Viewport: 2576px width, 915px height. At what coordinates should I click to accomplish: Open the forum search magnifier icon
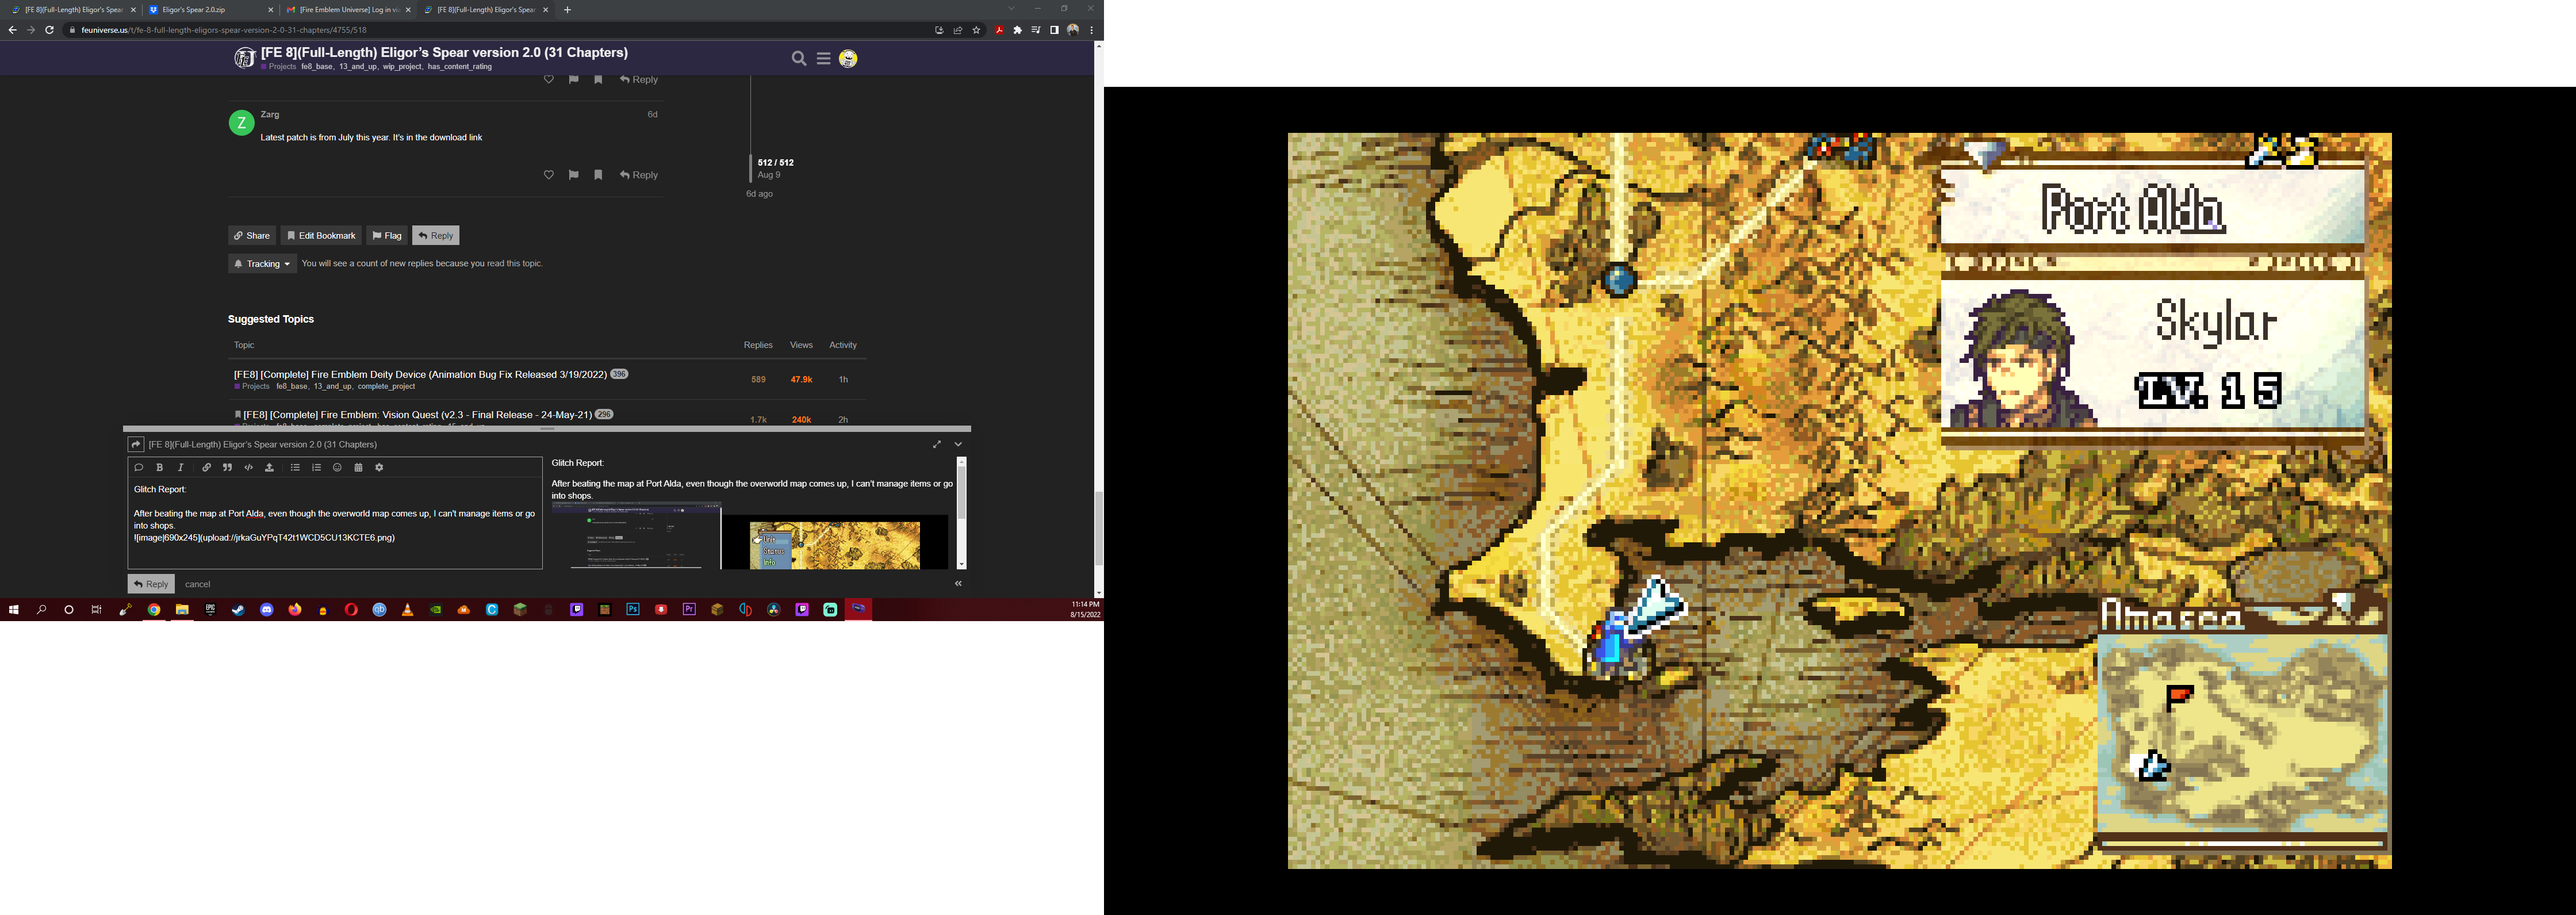coord(798,59)
